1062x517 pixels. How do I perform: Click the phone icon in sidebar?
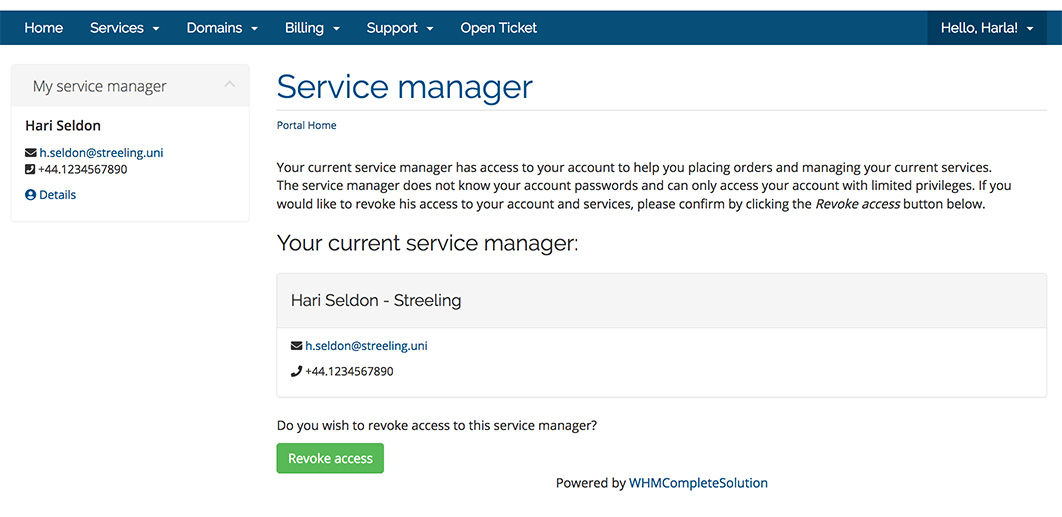(x=30, y=169)
